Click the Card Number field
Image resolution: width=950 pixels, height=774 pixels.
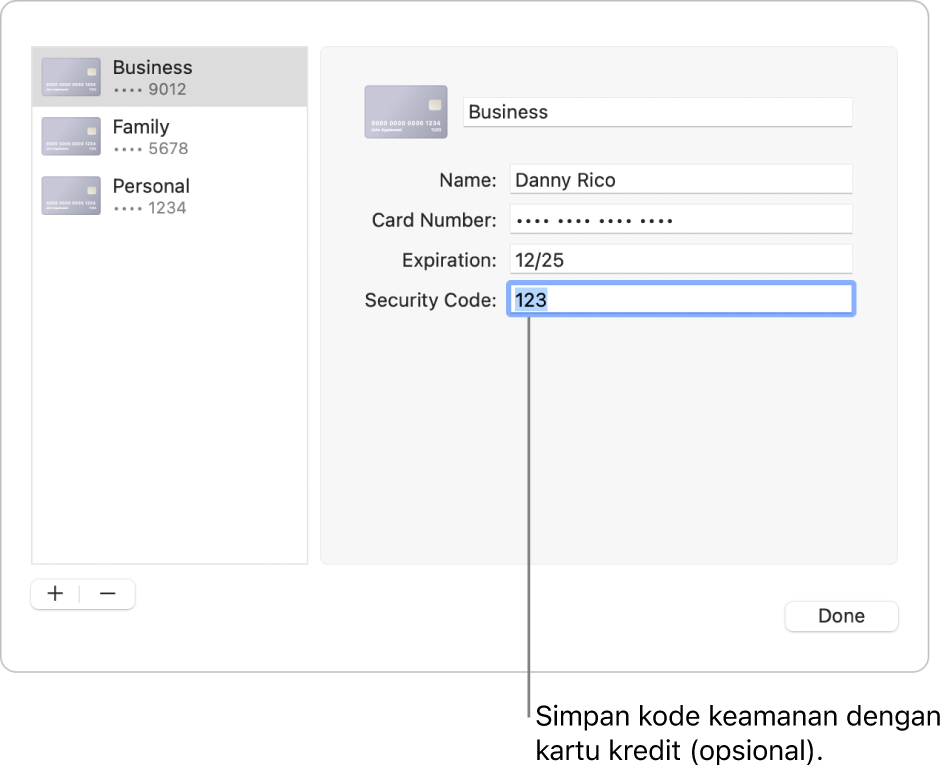(681, 219)
